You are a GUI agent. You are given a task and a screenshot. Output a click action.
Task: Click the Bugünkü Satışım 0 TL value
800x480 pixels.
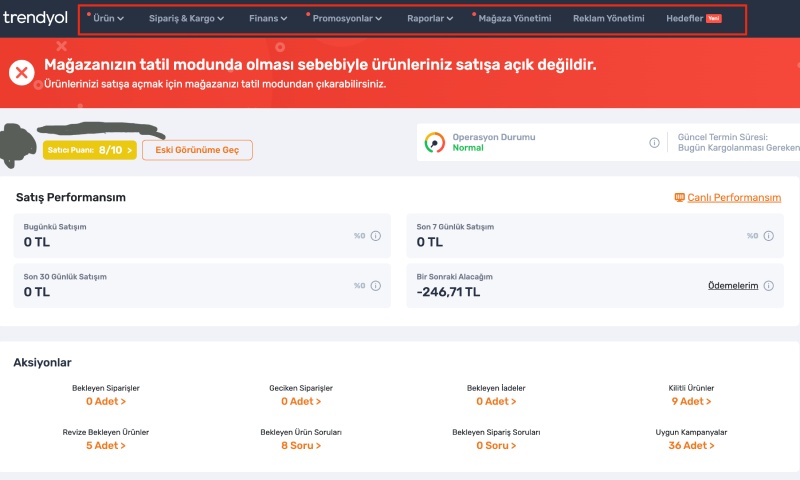[37, 242]
